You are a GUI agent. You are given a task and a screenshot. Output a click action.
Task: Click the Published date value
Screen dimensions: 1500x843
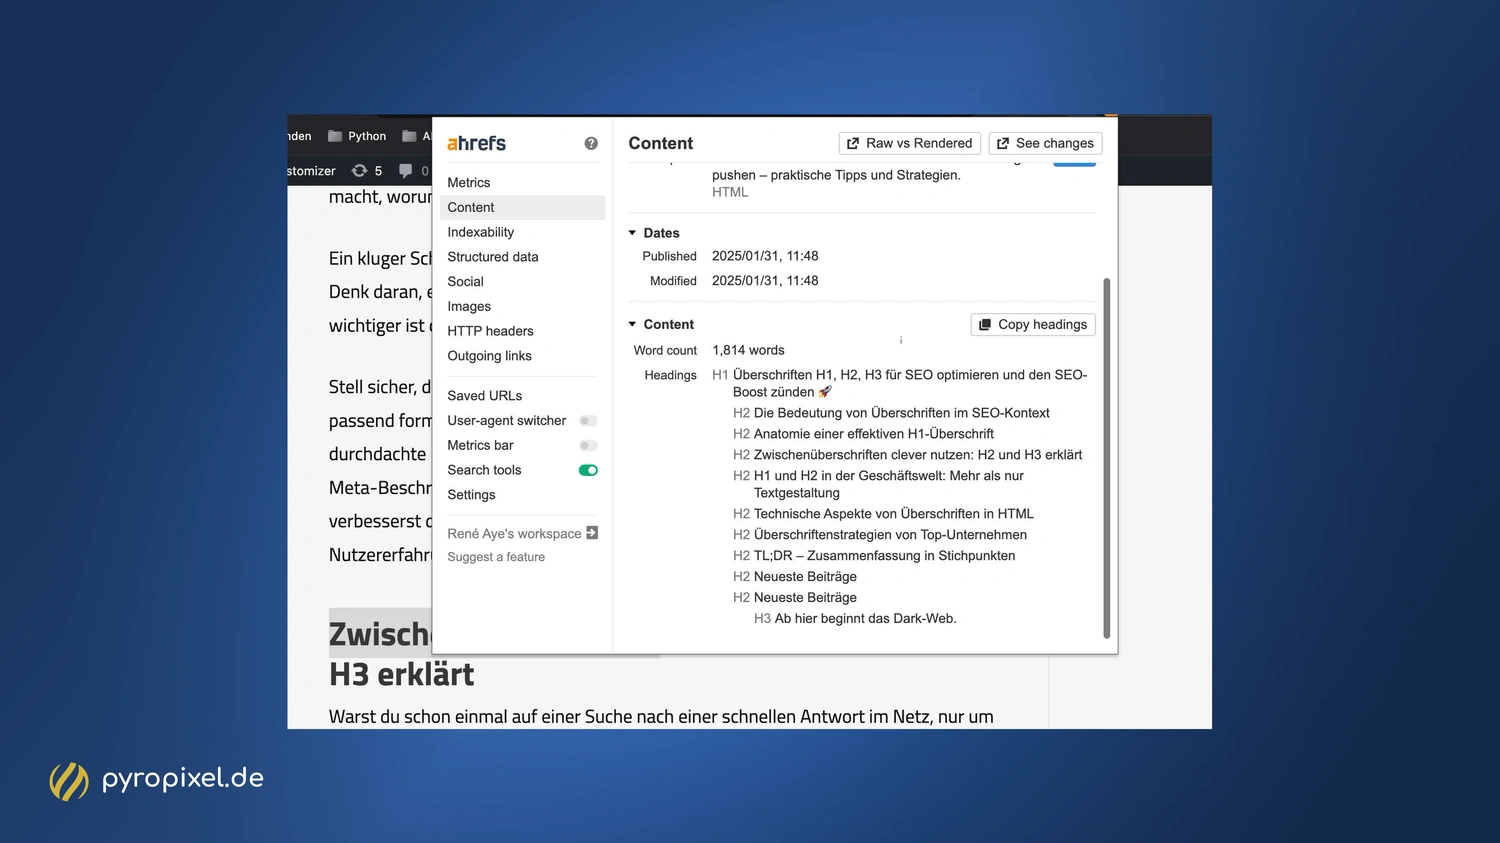pos(765,256)
